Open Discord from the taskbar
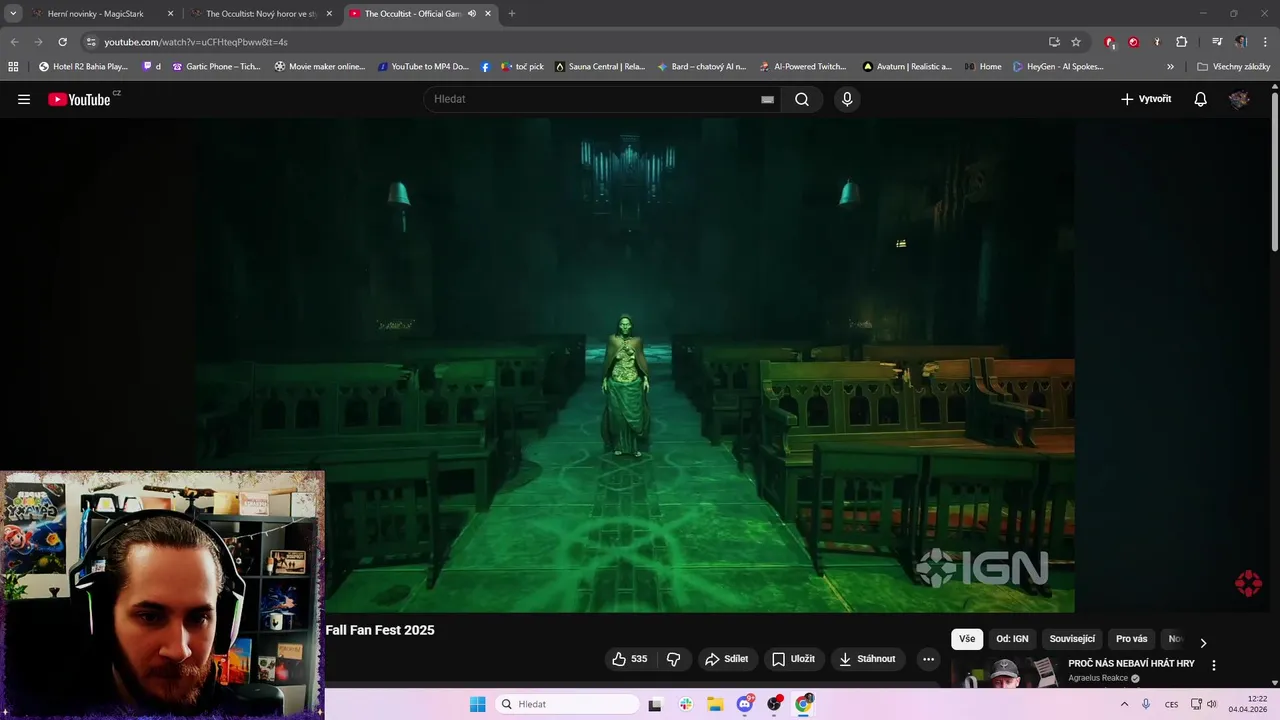 pos(745,704)
